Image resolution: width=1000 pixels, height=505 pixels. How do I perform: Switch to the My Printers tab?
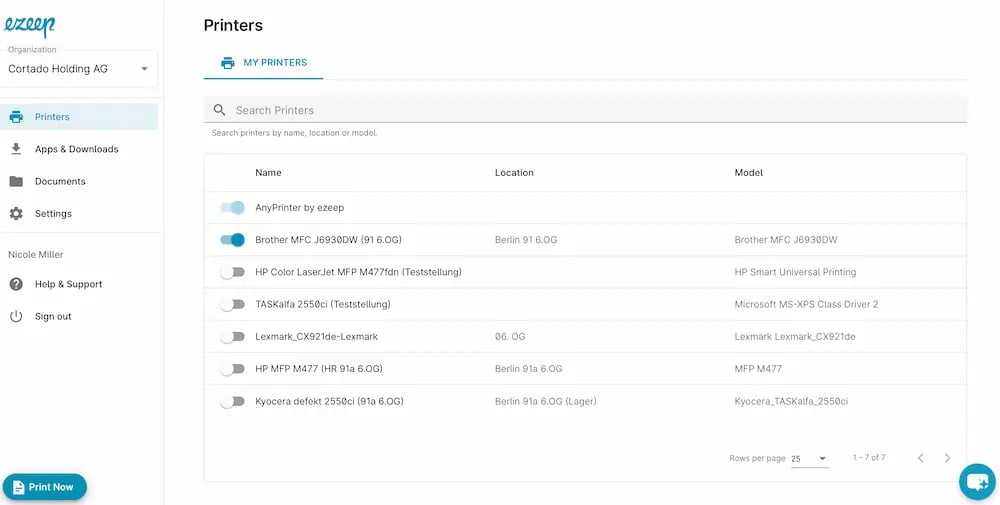(264, 62)
